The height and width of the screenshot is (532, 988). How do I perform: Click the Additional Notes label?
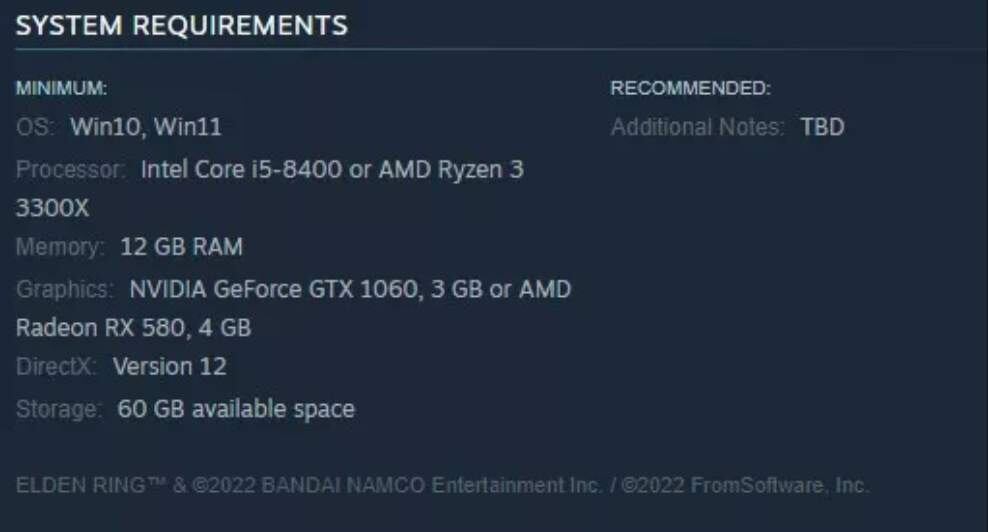(697, 128)
